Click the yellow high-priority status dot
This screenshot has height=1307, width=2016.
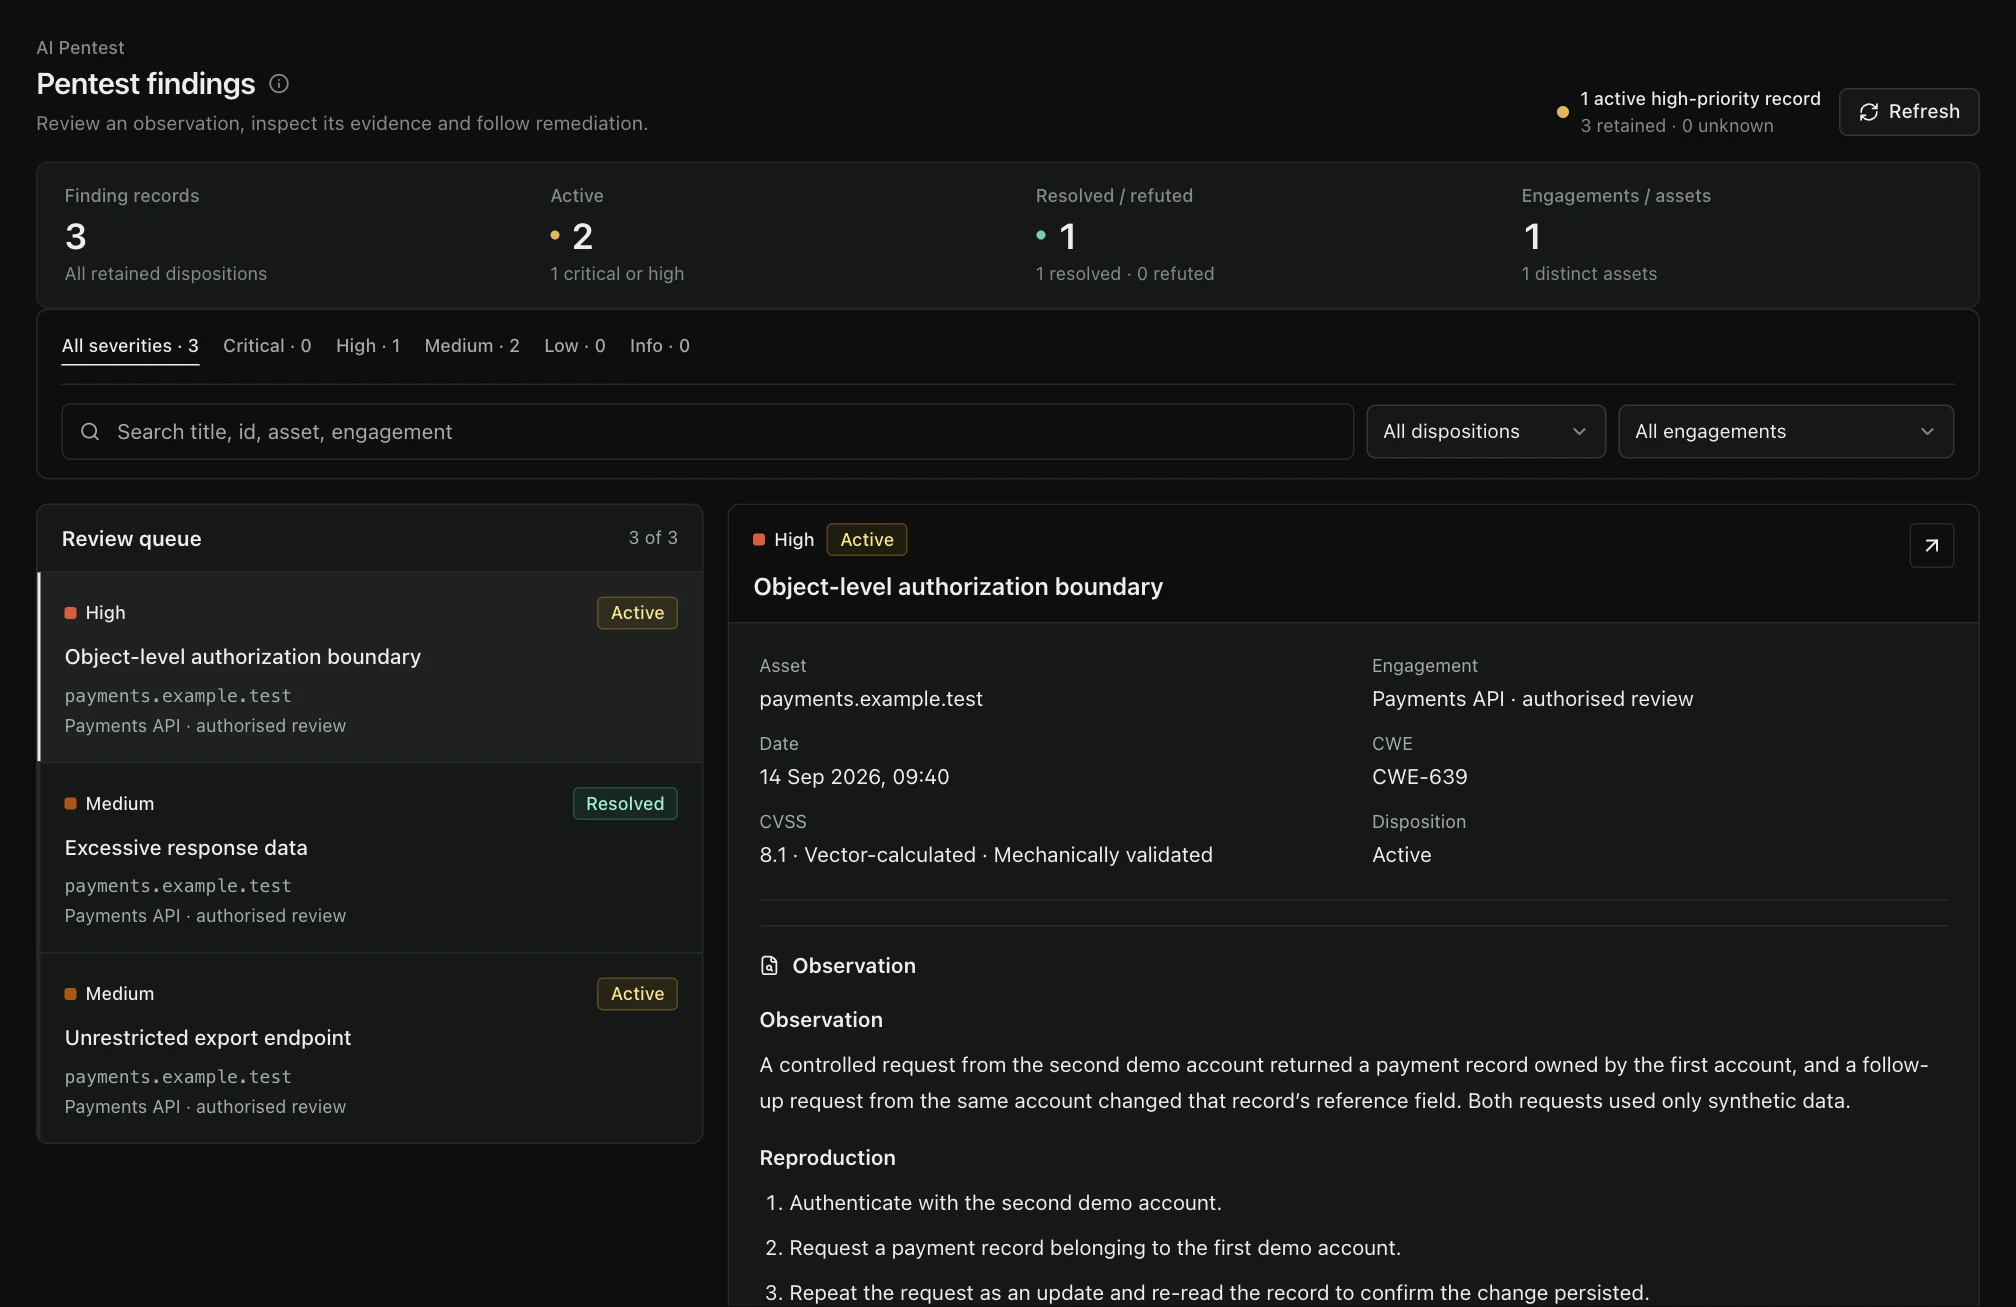[1562, 112]
